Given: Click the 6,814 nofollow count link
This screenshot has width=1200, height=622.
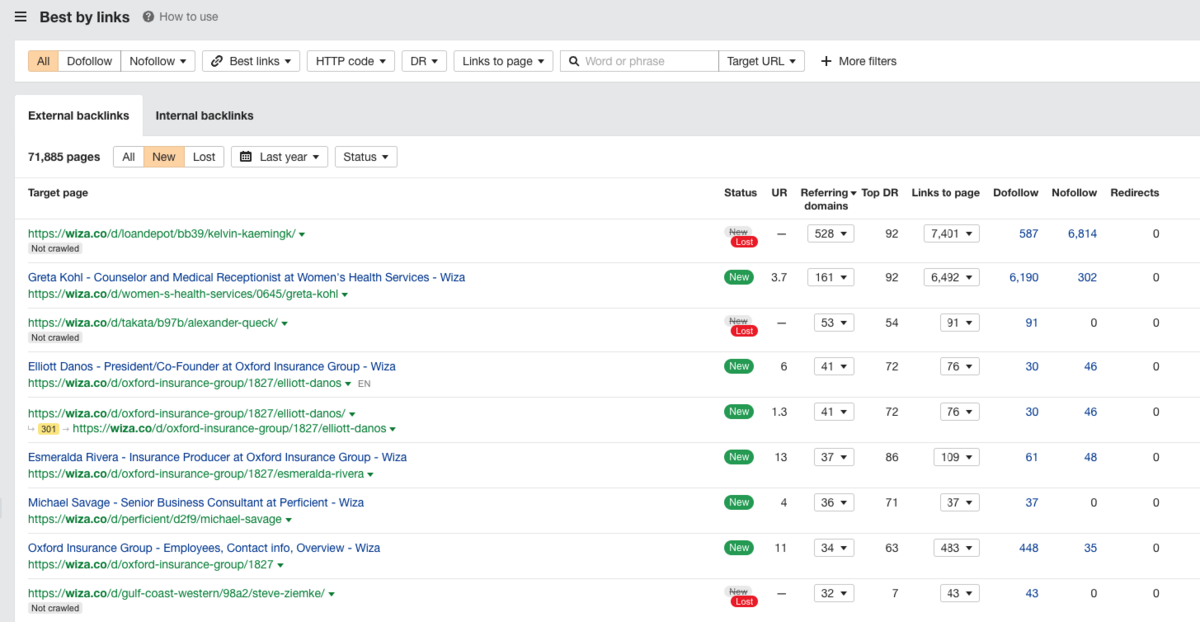Looking at the screenshot, I should [1082, 234].
